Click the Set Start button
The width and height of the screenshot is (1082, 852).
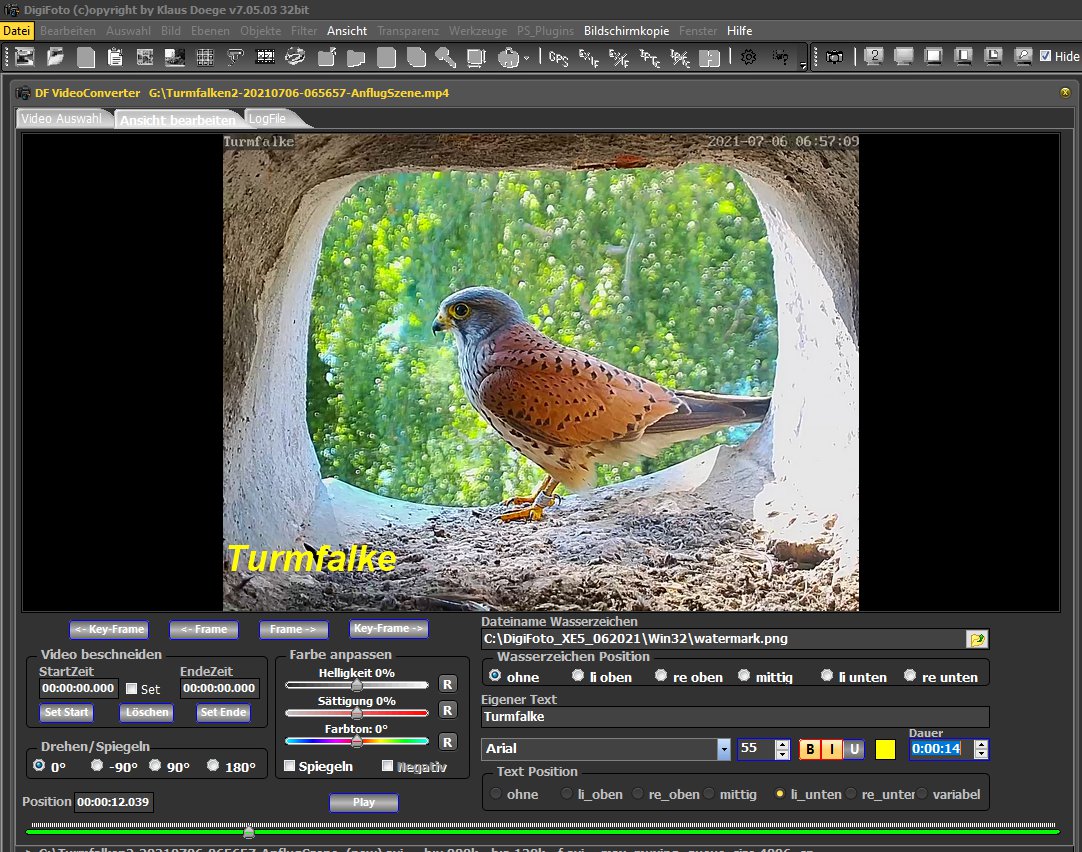pos(66,713)
